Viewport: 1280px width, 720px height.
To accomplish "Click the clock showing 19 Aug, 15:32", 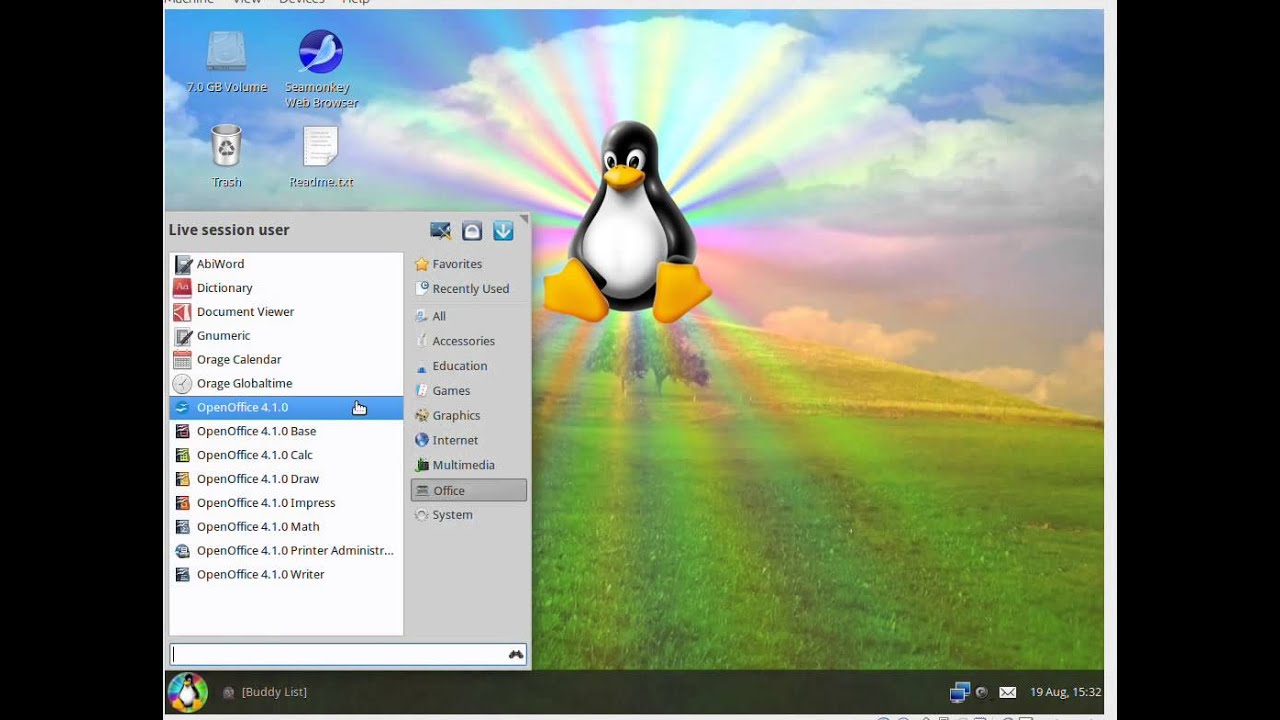I will point(1065,692).
